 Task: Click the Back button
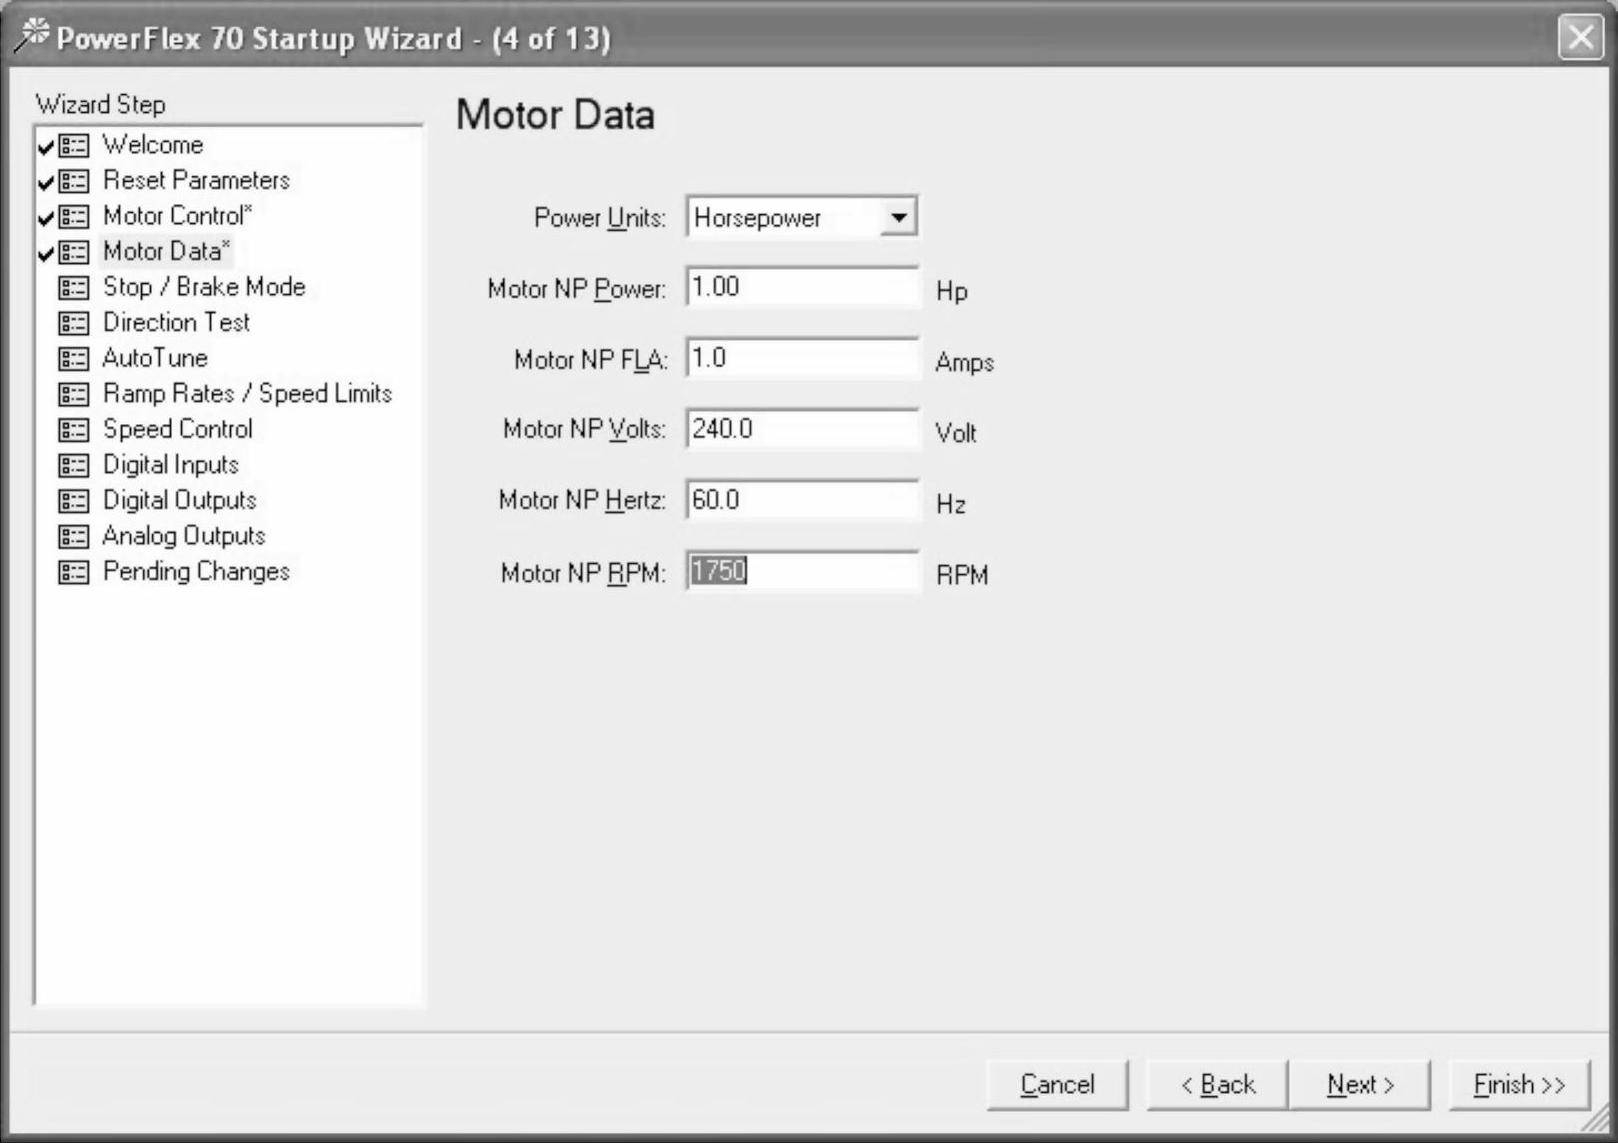1217,1085
